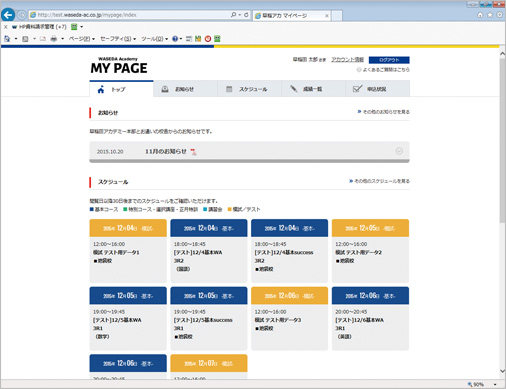Click the printer icon

(x=53, y=39)
